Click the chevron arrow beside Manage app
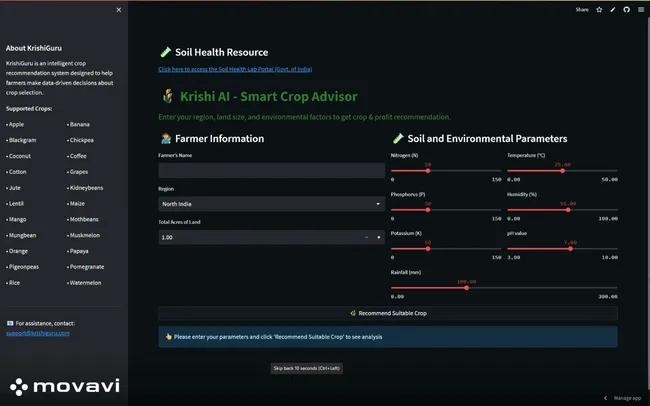Viewport: 650px width, 406px height. (x=605, y=398)
